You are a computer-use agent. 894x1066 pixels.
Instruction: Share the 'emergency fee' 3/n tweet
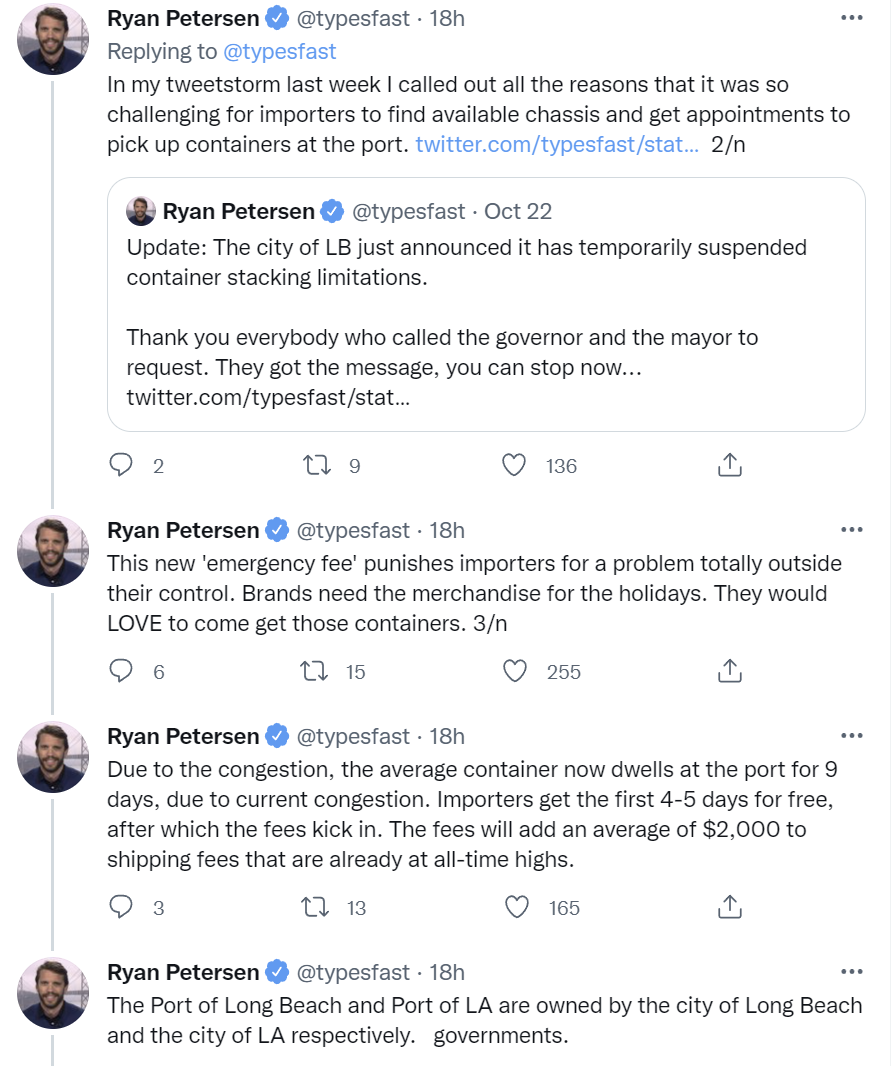click(x=729, y=671)
